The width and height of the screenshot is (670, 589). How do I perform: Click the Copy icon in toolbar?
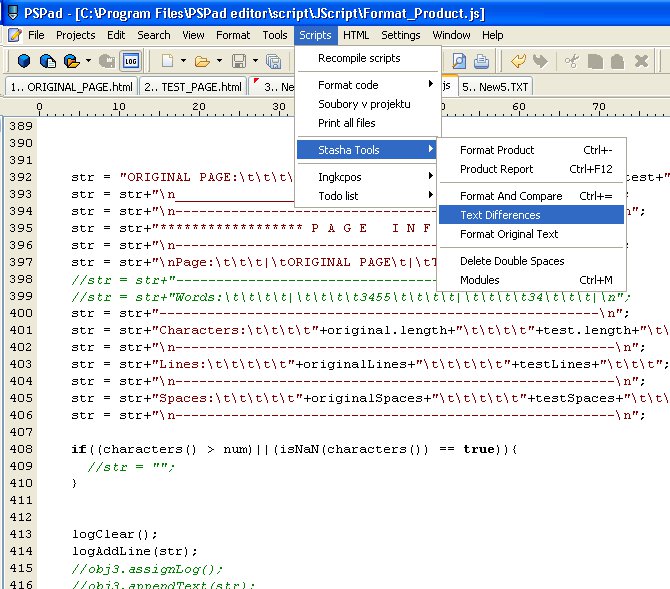point(595,61)
